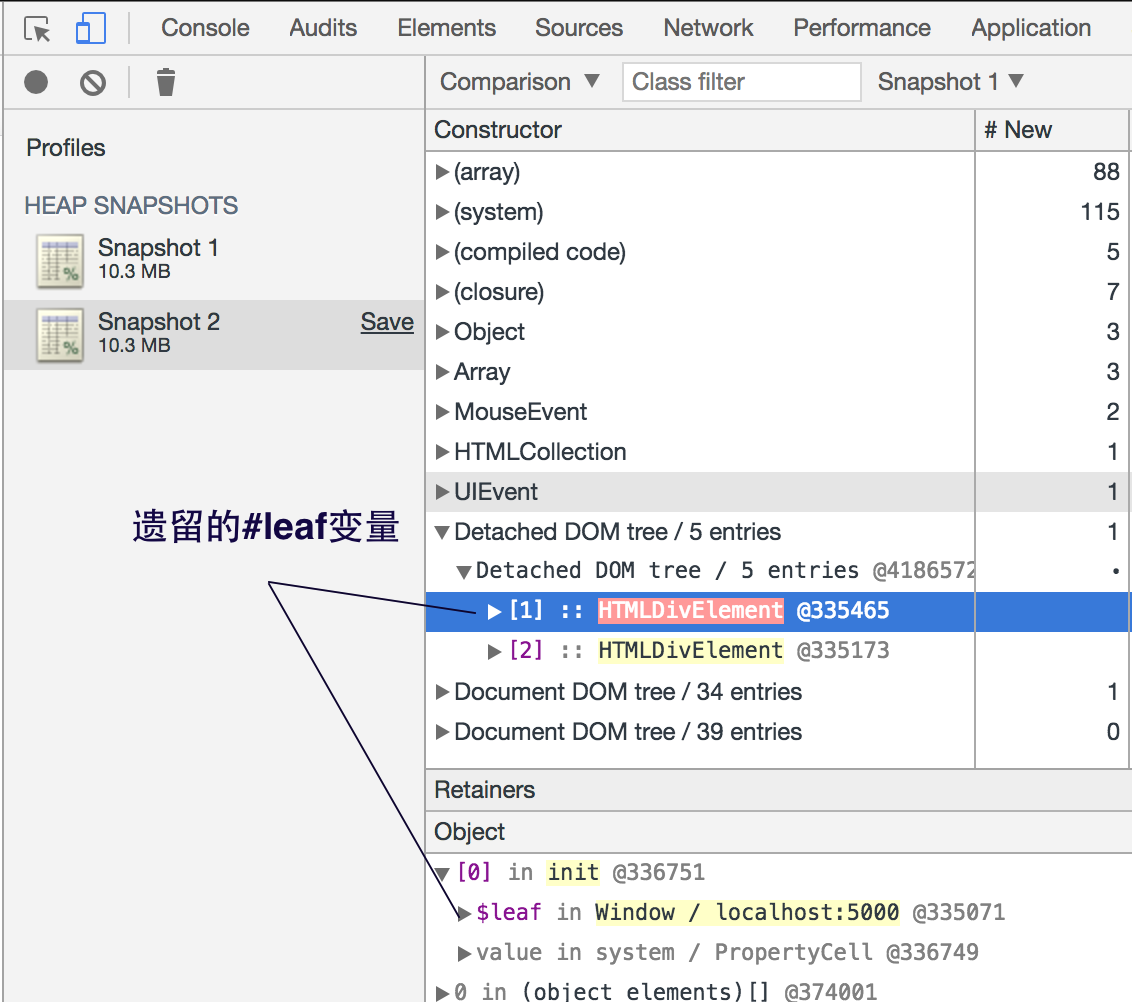Expand Document DOM tree / 39 entries

(442, 732)
